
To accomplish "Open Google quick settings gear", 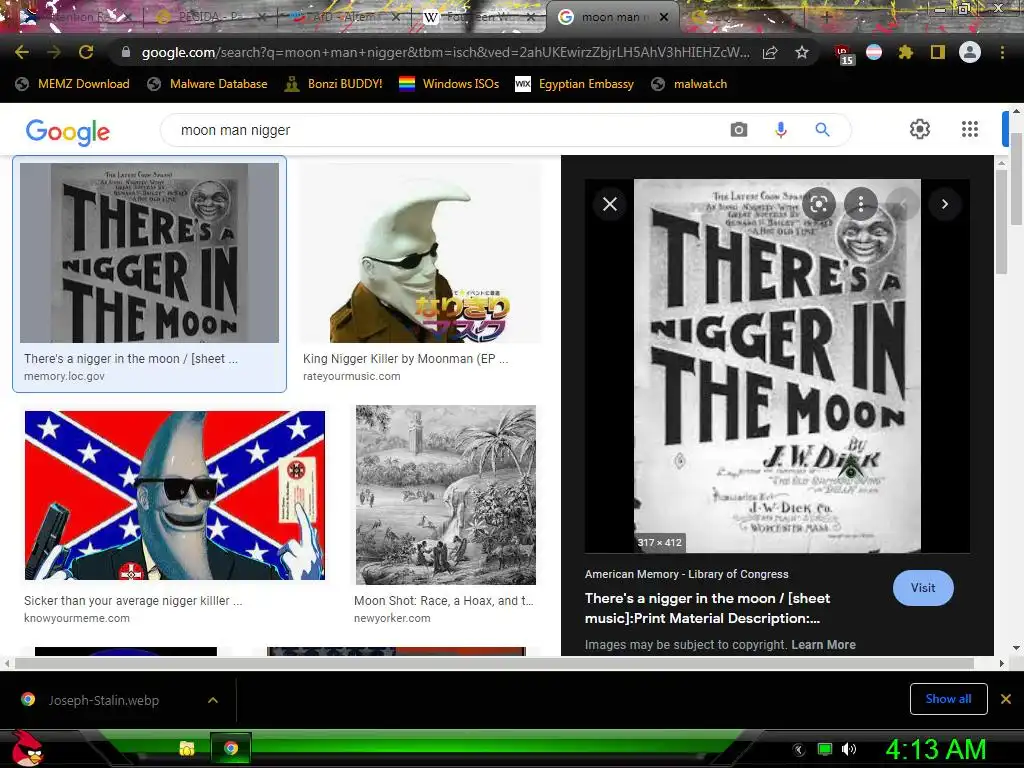I will (x=920, y=129).
